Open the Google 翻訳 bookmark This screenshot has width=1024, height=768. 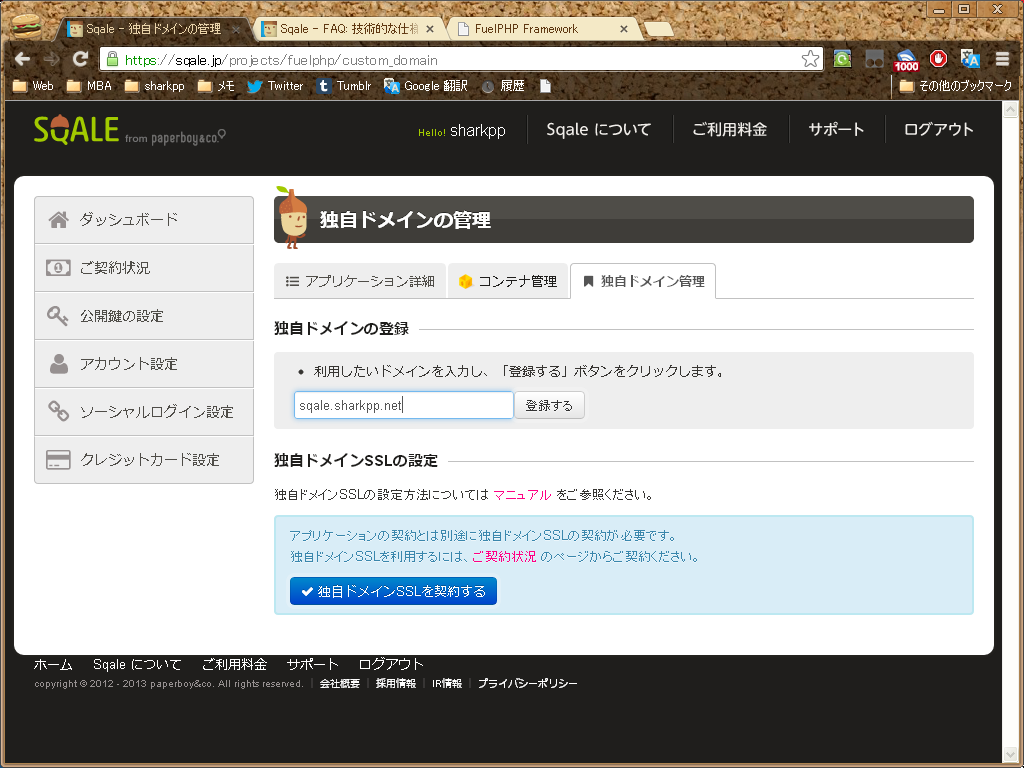(426, 86)
